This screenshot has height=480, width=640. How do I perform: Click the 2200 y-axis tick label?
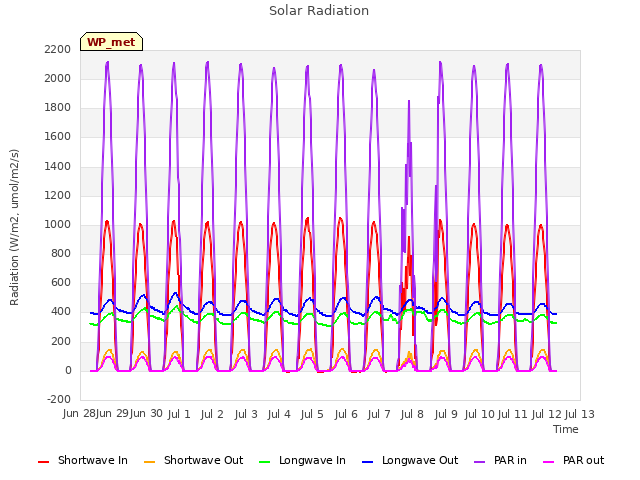(58, 49)
